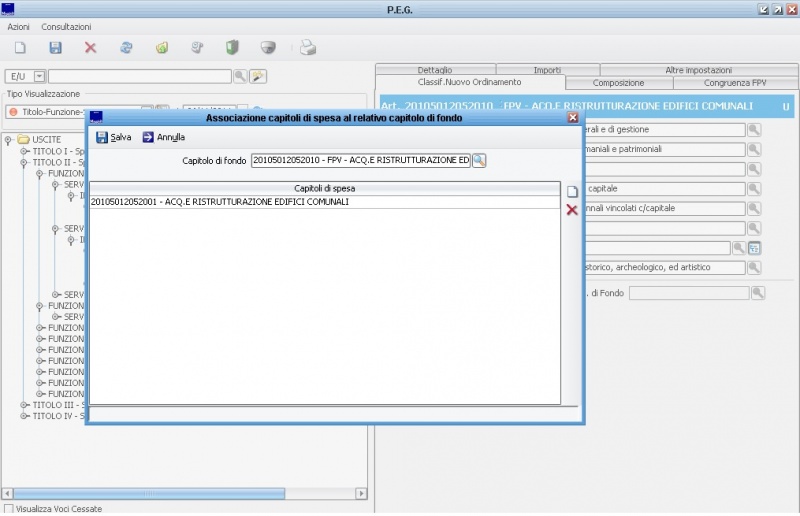This screenshot has height=516, width=800.
Task: Expand the TITOLO IV tree node
Action: (x=23, y=416)
